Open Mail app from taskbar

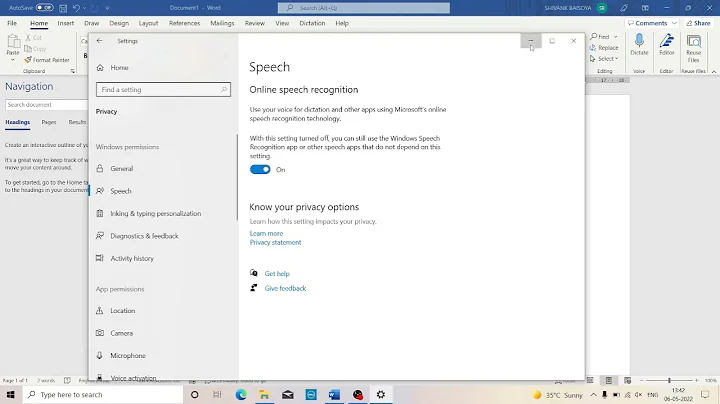(288, 394)
